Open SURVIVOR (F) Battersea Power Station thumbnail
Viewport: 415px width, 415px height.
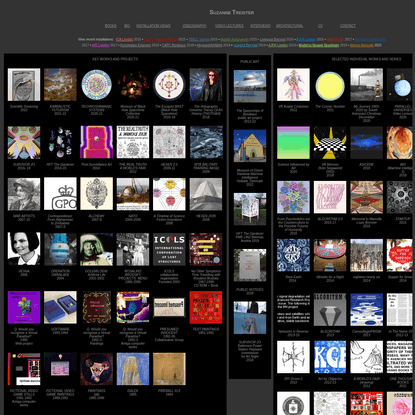[250, 318]
